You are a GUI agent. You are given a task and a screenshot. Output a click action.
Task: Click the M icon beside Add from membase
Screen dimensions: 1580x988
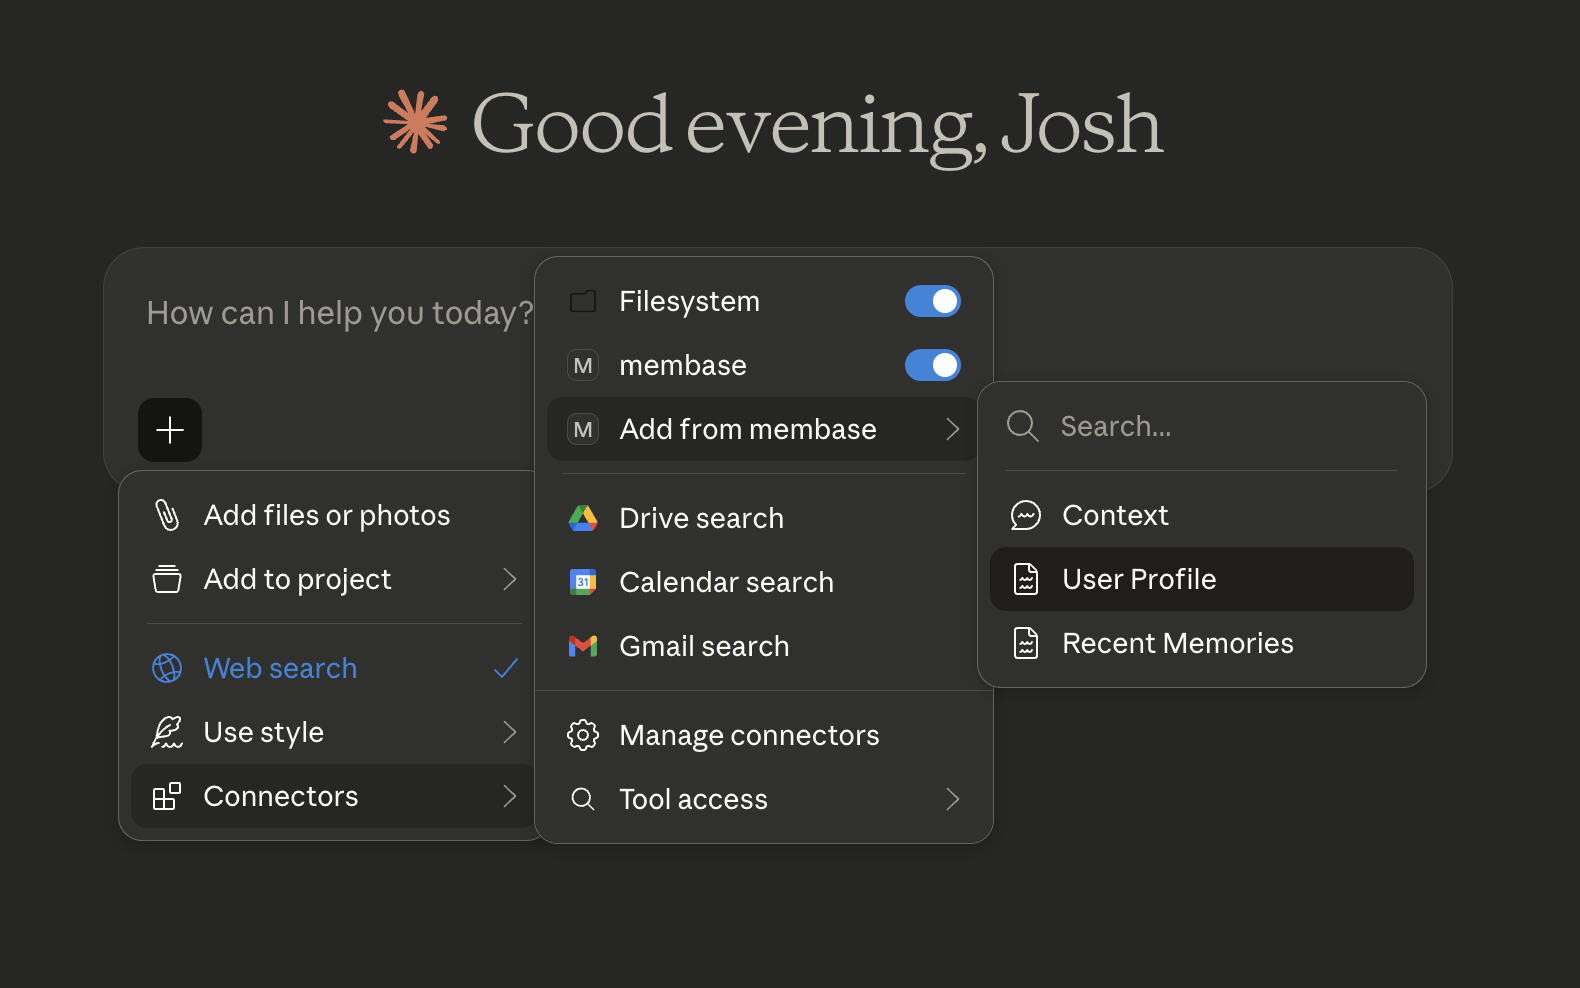(x=583, y=429)
